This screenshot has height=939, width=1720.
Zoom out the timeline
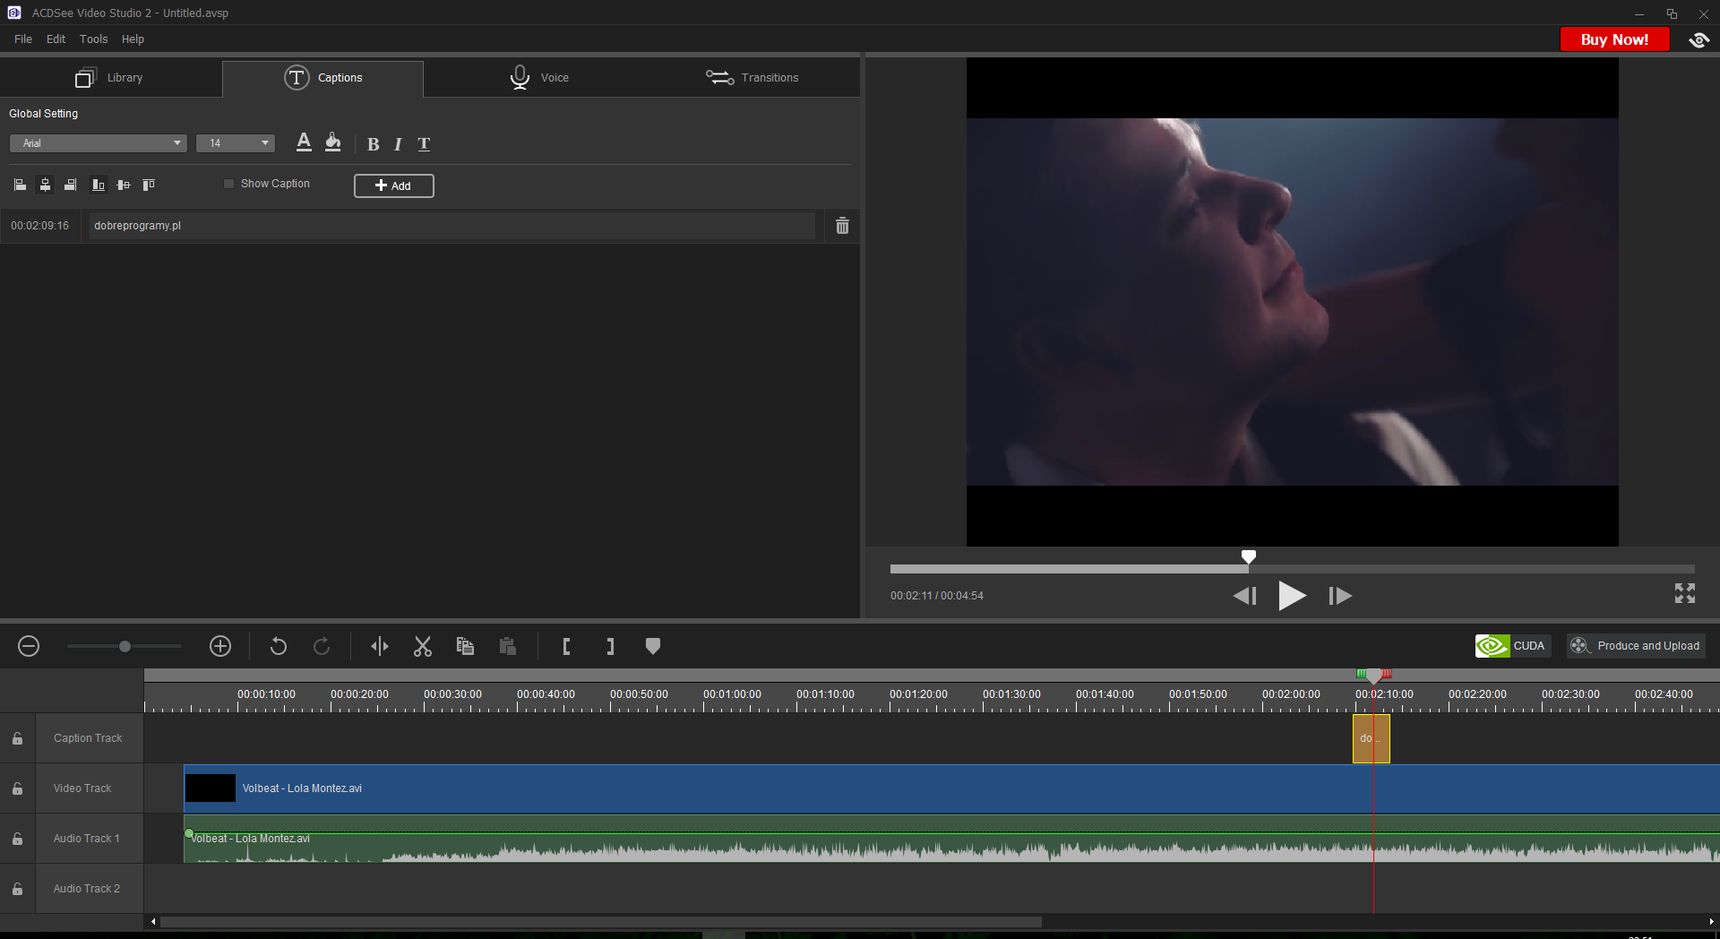click(x=29, y=646)
